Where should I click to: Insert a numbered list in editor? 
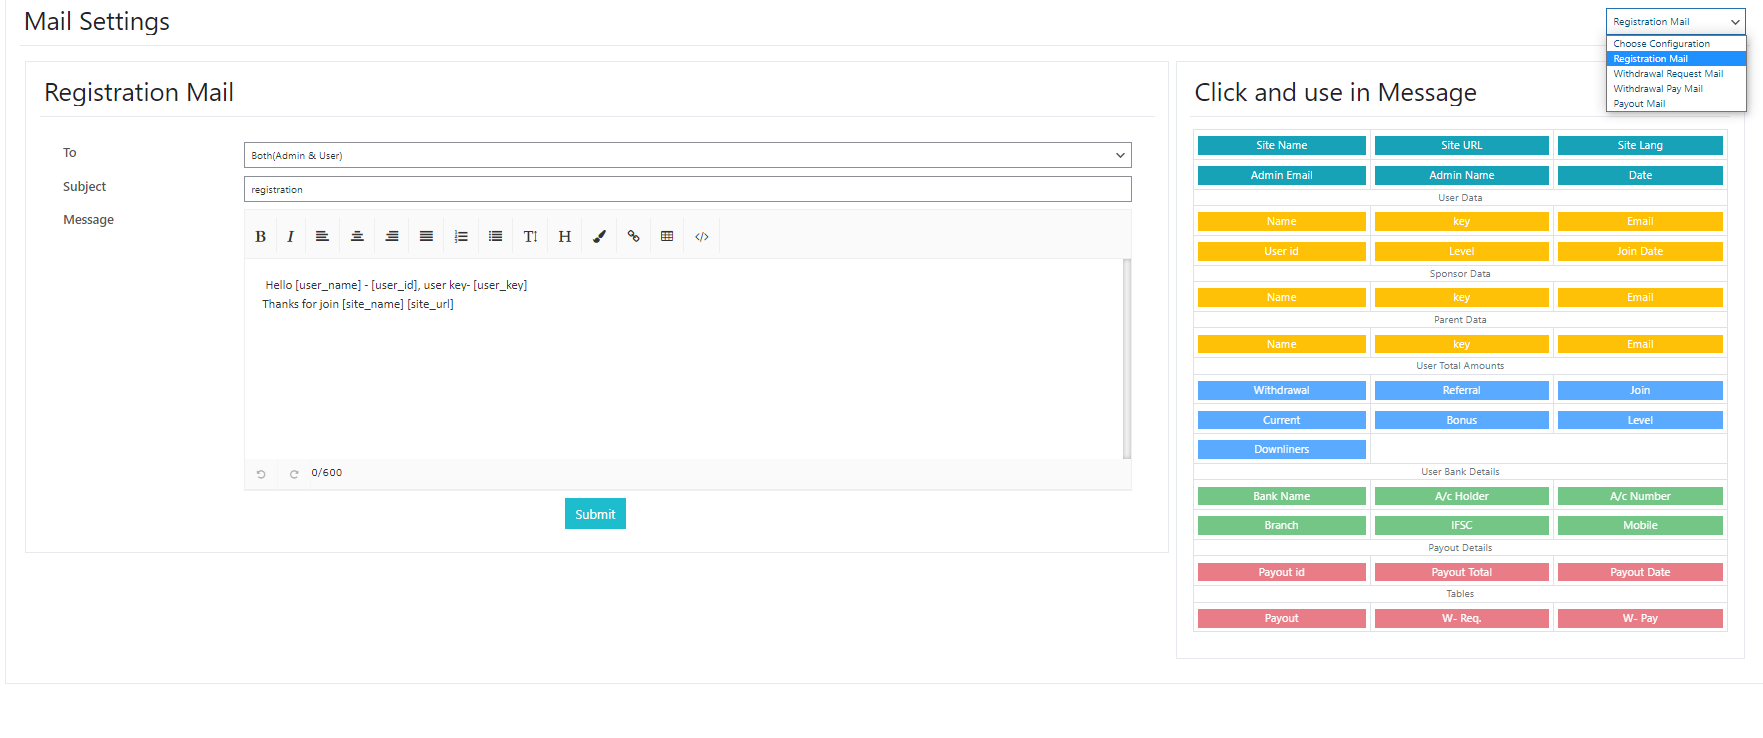pos(461,237)
